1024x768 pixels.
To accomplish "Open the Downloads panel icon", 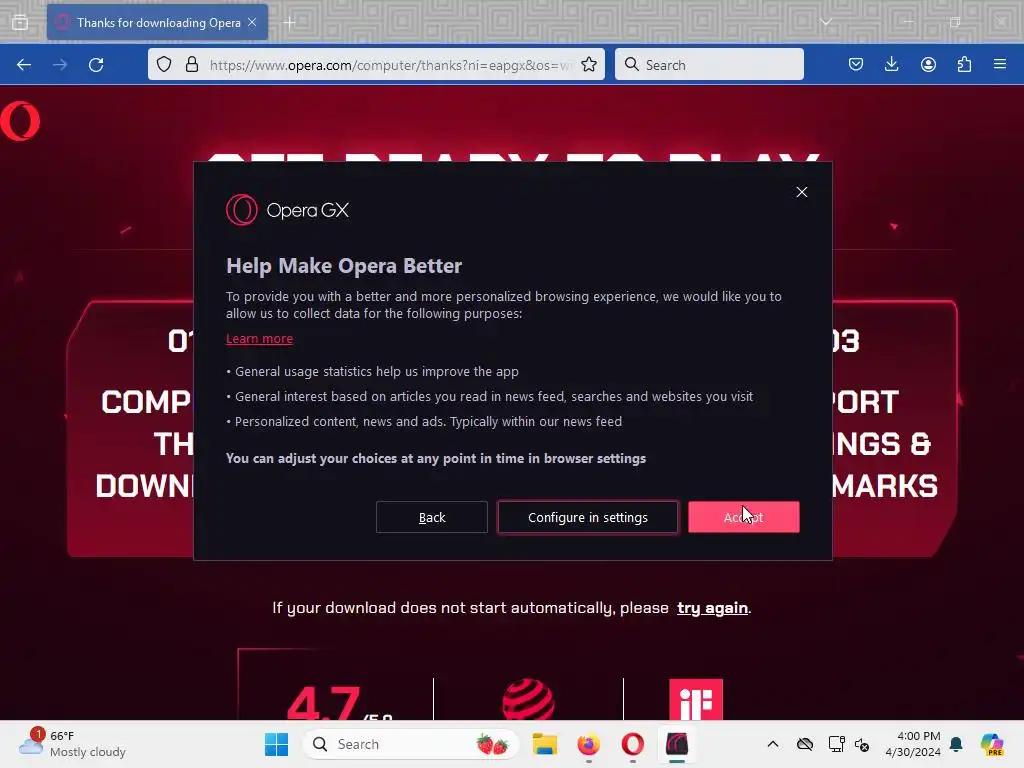I will (x=891, y=65).
